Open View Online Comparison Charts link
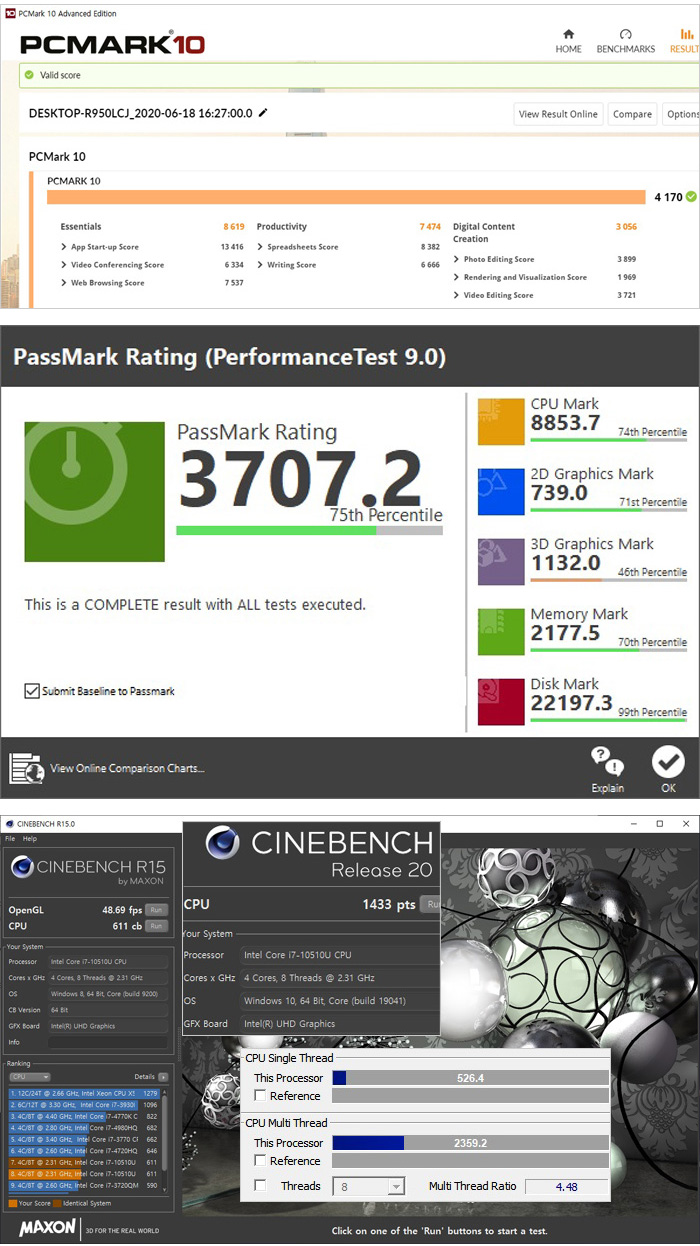Viewport: 700px width, 1246px height. click(127, 768)
